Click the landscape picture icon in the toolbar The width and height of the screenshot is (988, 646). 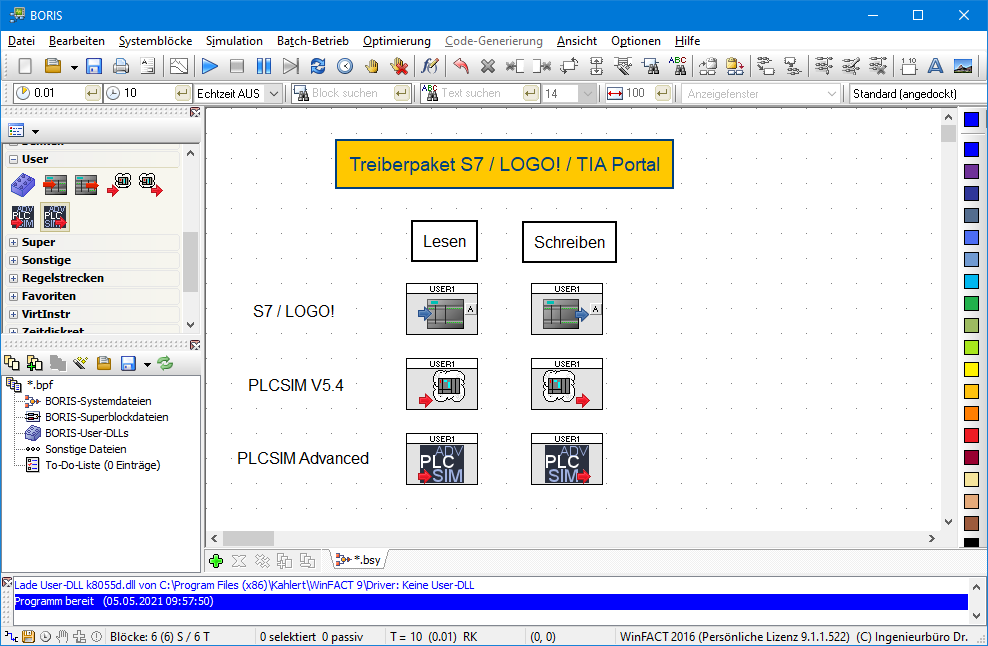coord(963,66)
